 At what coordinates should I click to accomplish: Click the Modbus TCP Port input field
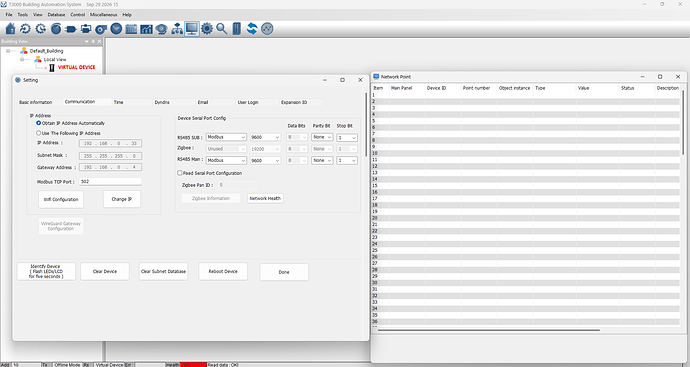tap(110, 181)
